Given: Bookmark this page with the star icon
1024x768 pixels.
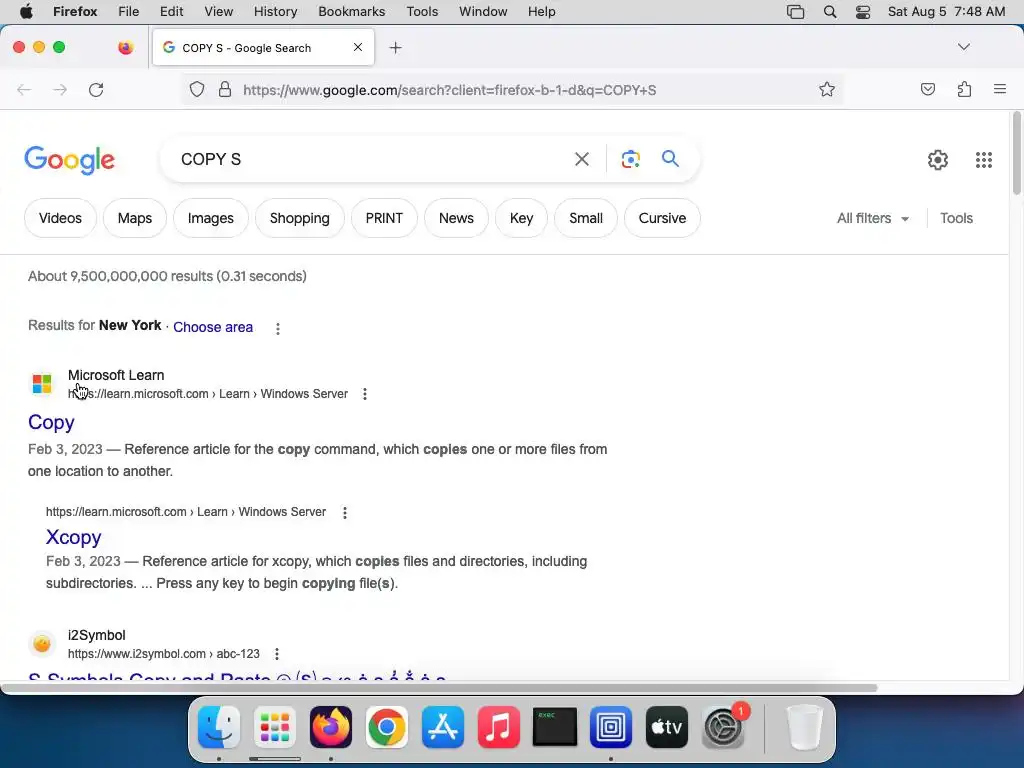Looking at the screenshot, I should [827, 89].
